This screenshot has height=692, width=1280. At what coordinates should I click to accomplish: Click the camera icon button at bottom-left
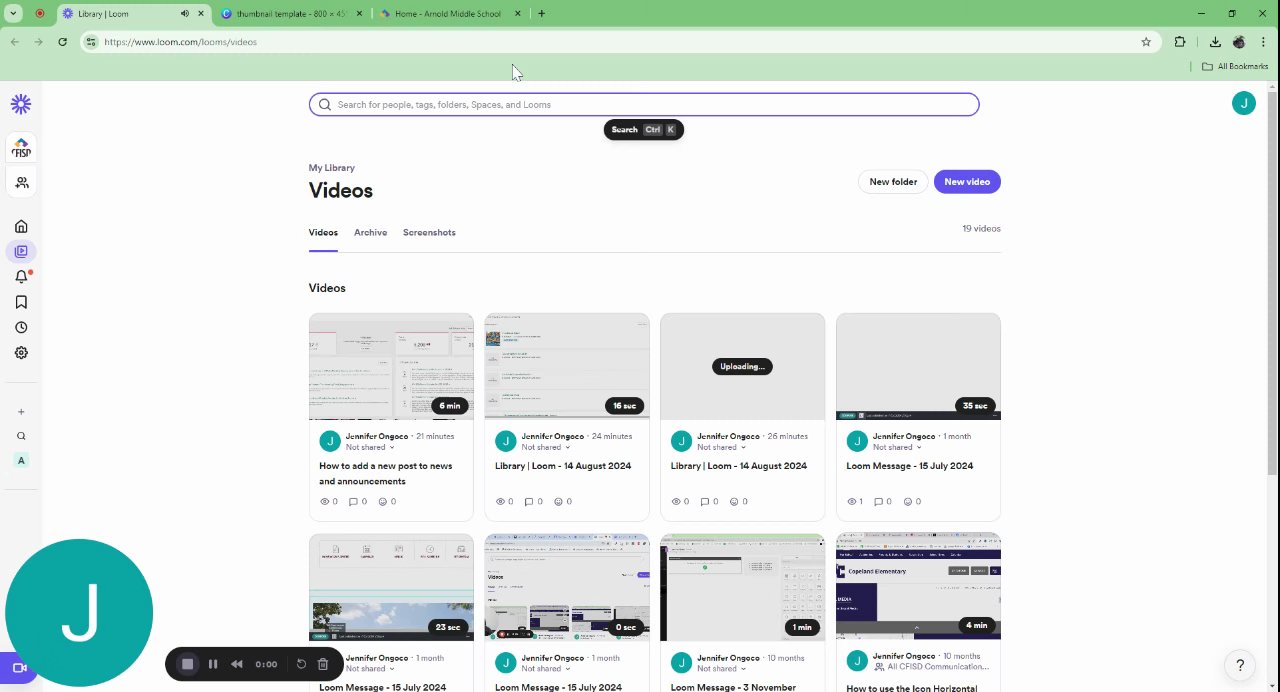(18, 667)
